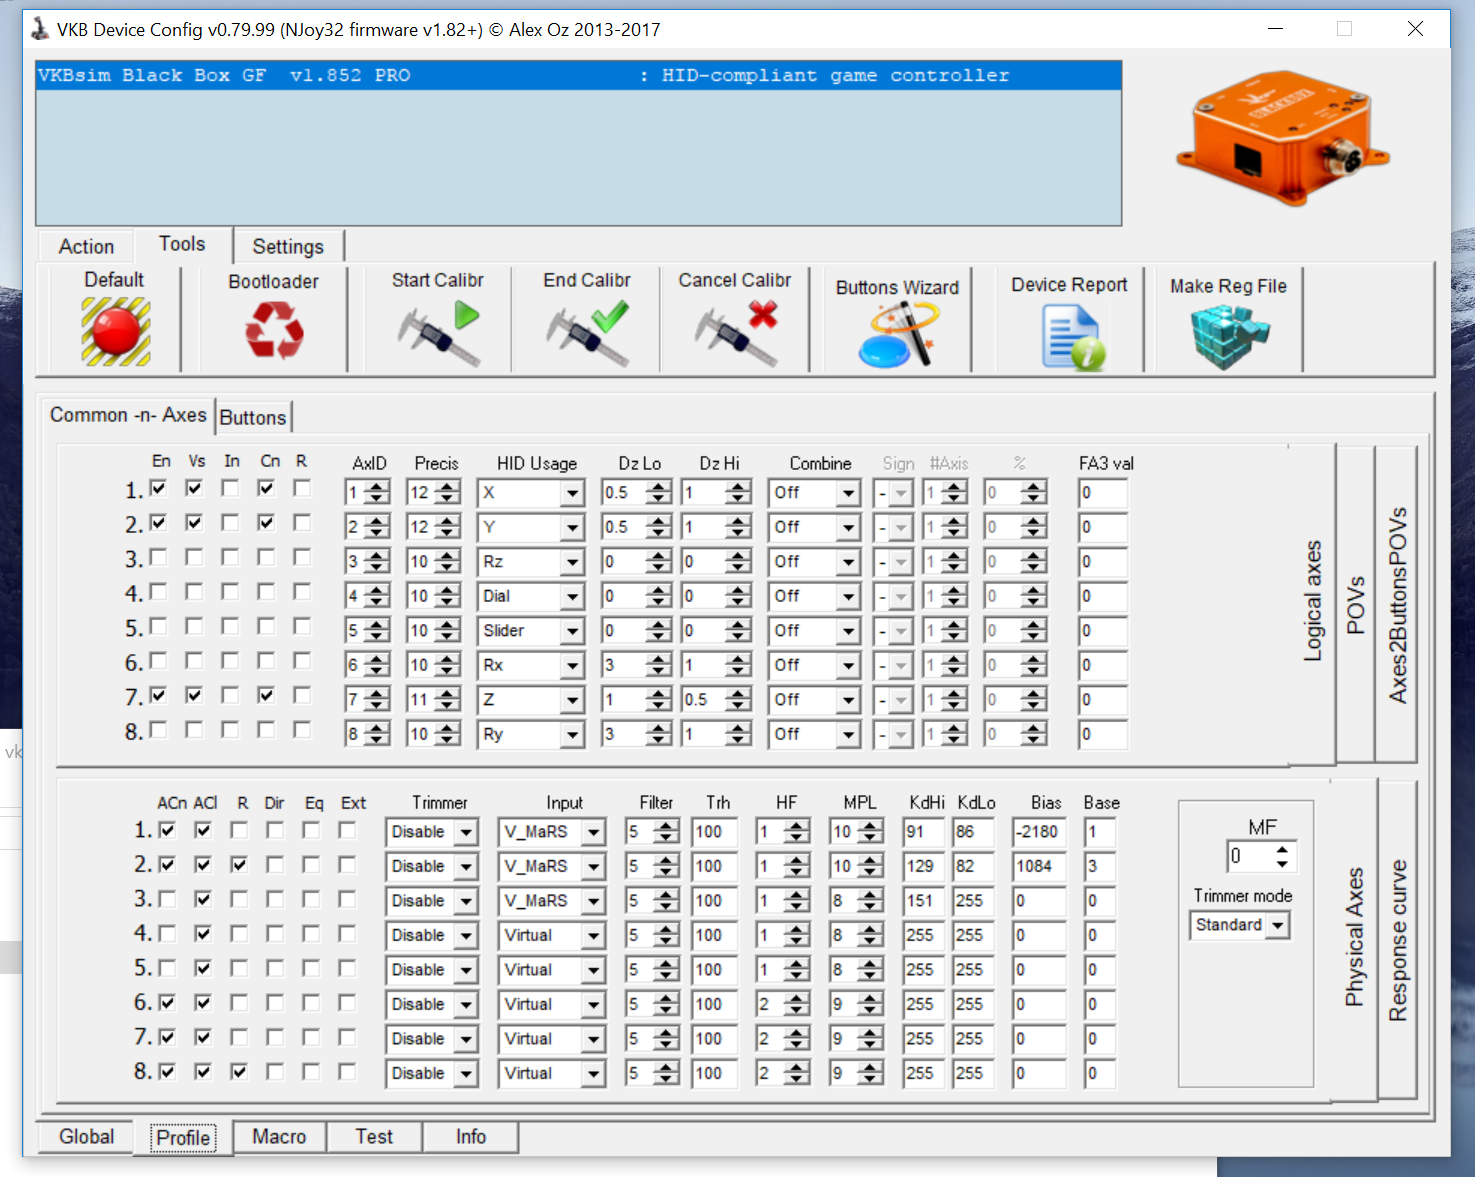Adjust MF value stepper

[1282, 856]
